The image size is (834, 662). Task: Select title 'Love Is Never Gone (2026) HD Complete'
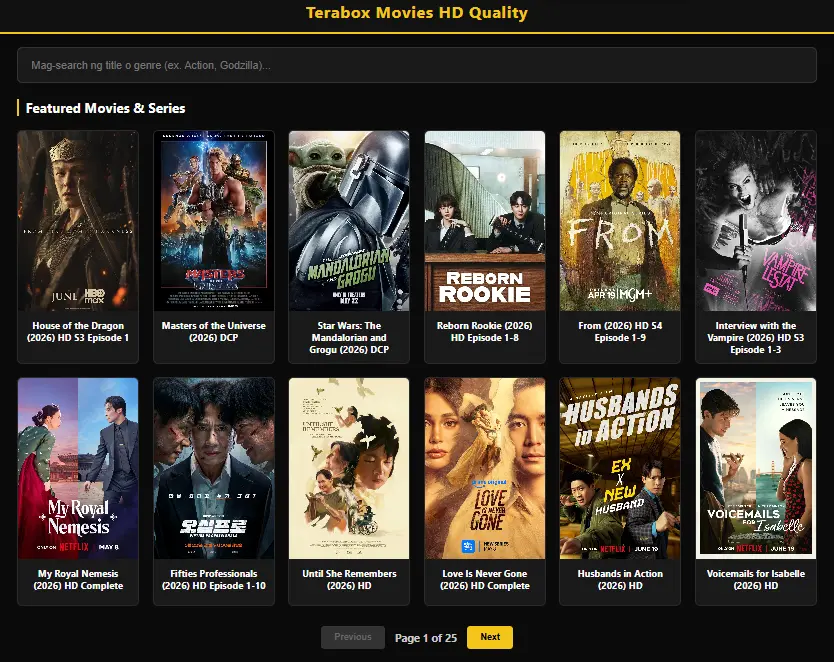[485, 580]
